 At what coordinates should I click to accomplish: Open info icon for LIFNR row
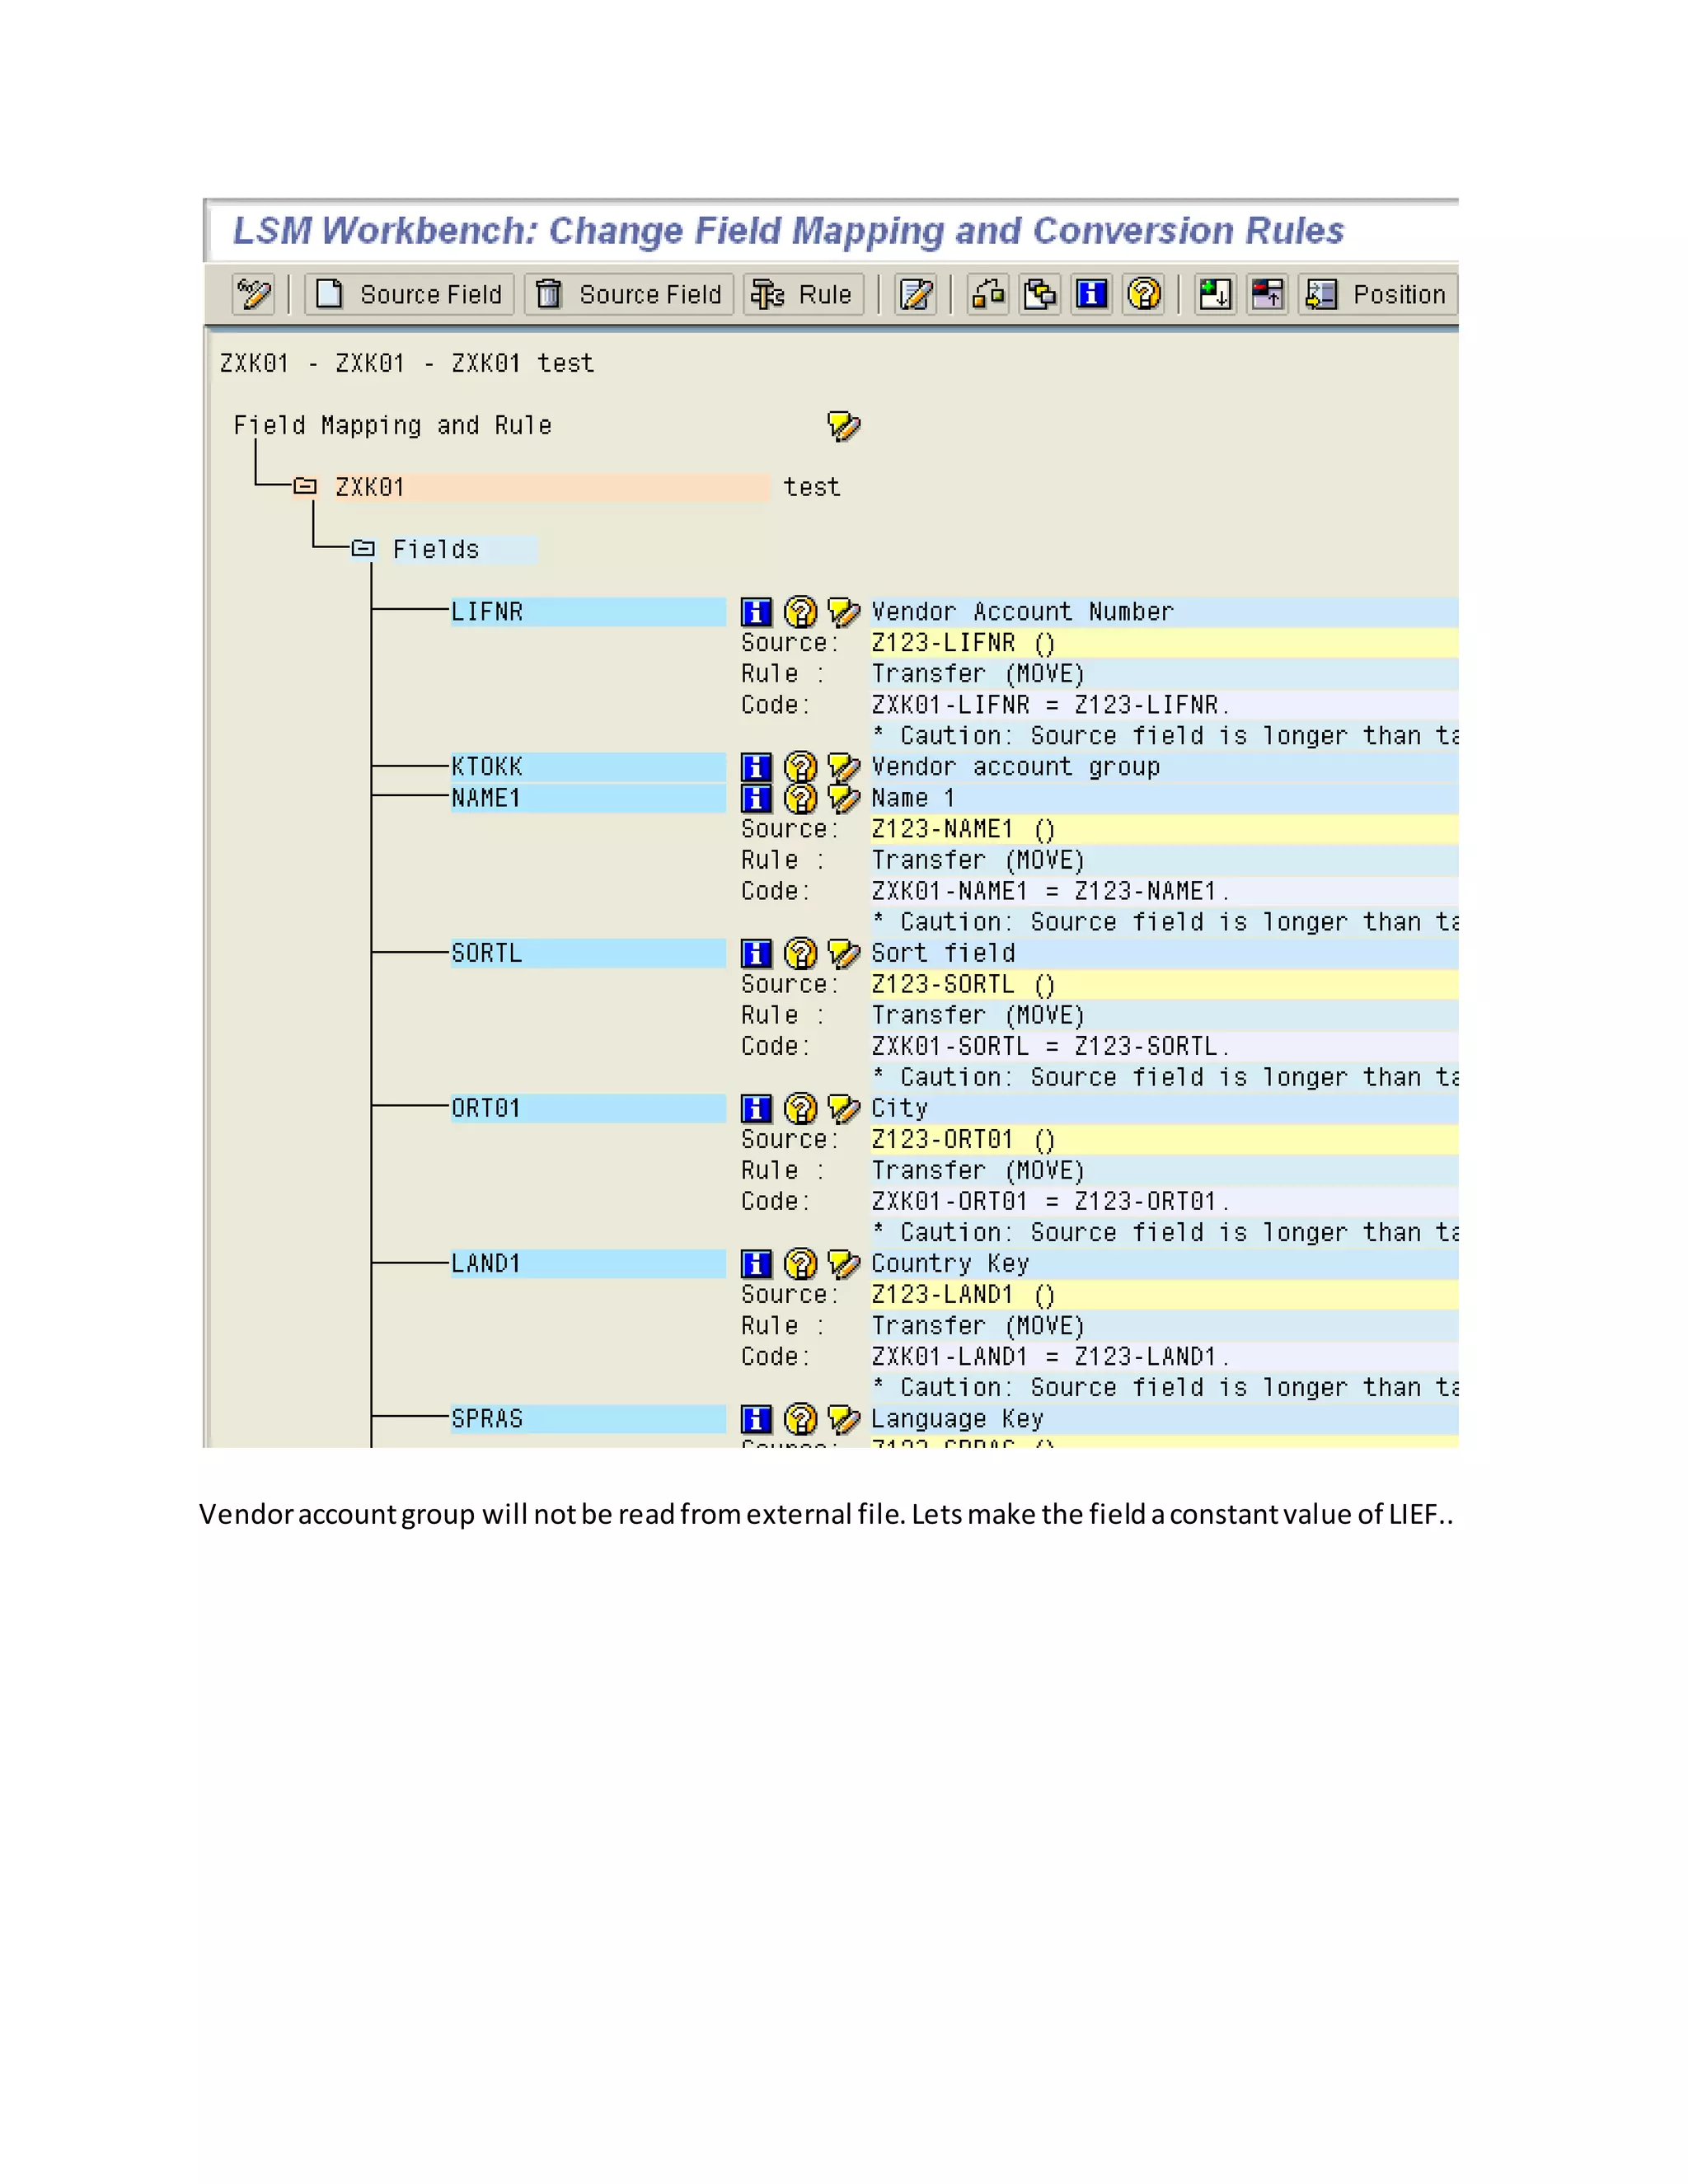tap(756, 612)
